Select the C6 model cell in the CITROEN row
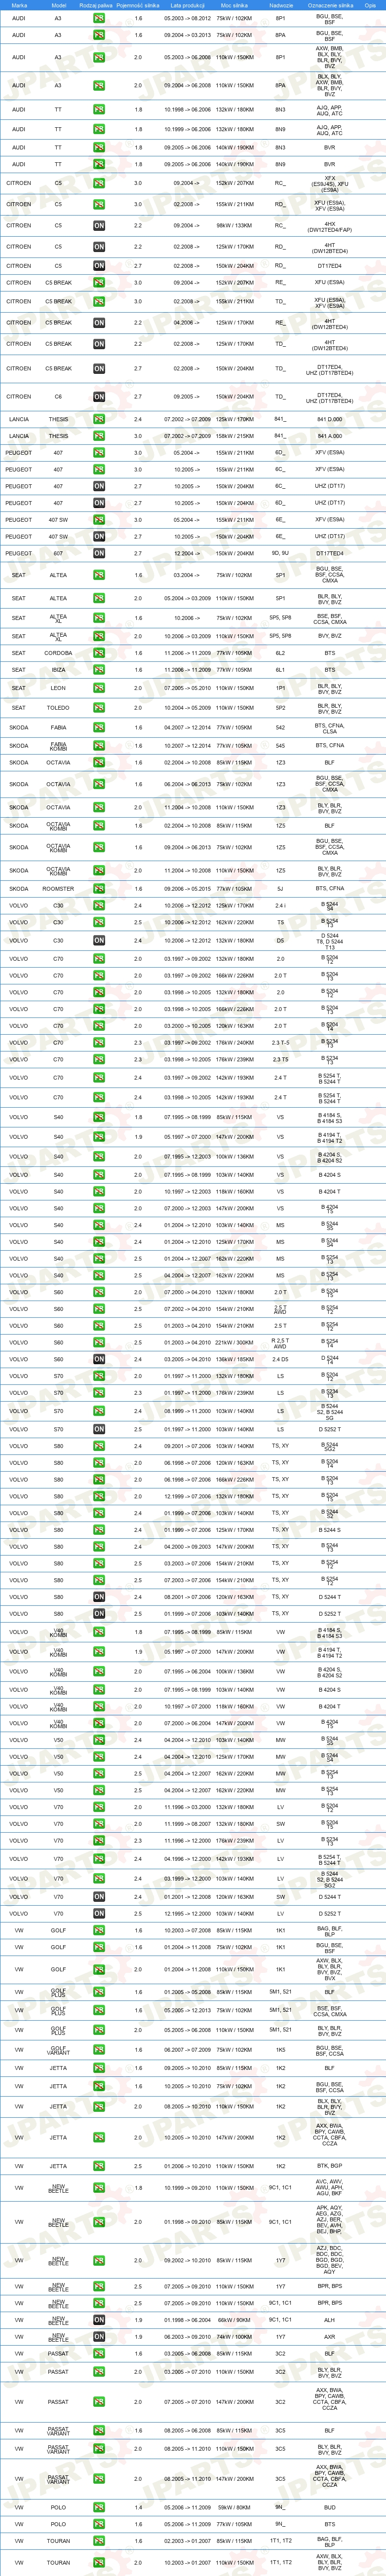Image resolution: width=386 pixels, height=2576 pixels. point(58,397)
